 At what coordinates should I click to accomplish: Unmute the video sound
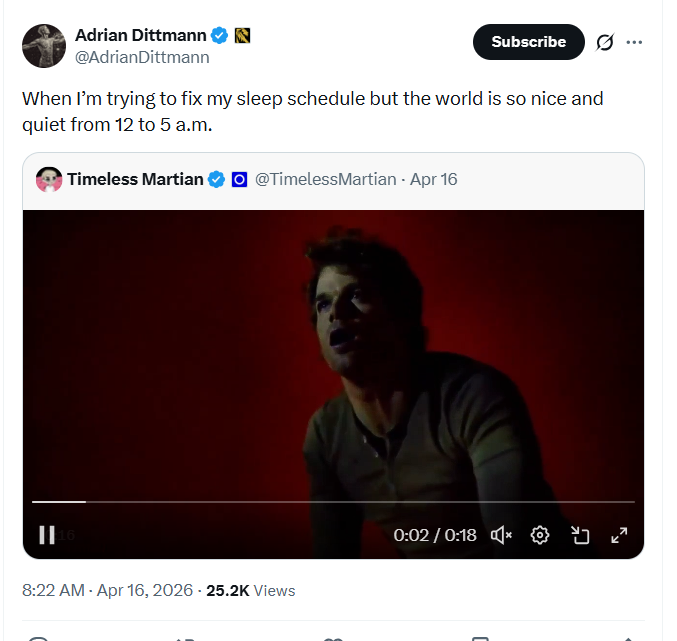tap(501, 535)
